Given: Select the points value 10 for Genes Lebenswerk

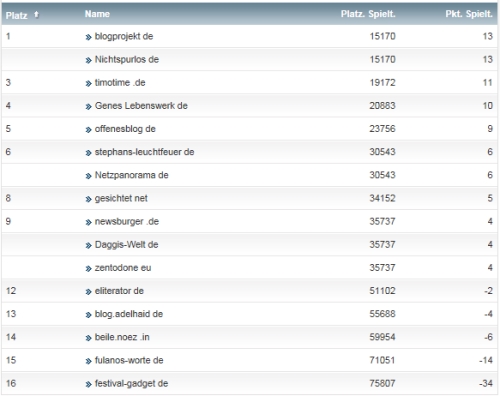Looking at the screenshot, I should coord(488,106).
